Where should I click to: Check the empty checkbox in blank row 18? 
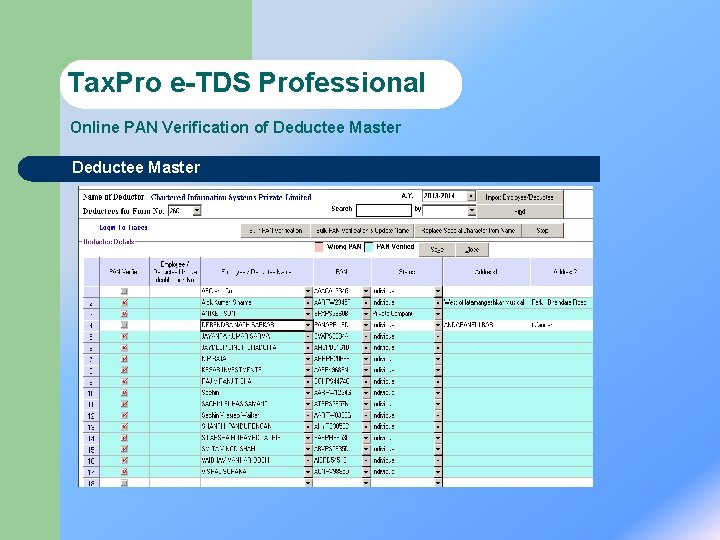(x=124, y=483)
